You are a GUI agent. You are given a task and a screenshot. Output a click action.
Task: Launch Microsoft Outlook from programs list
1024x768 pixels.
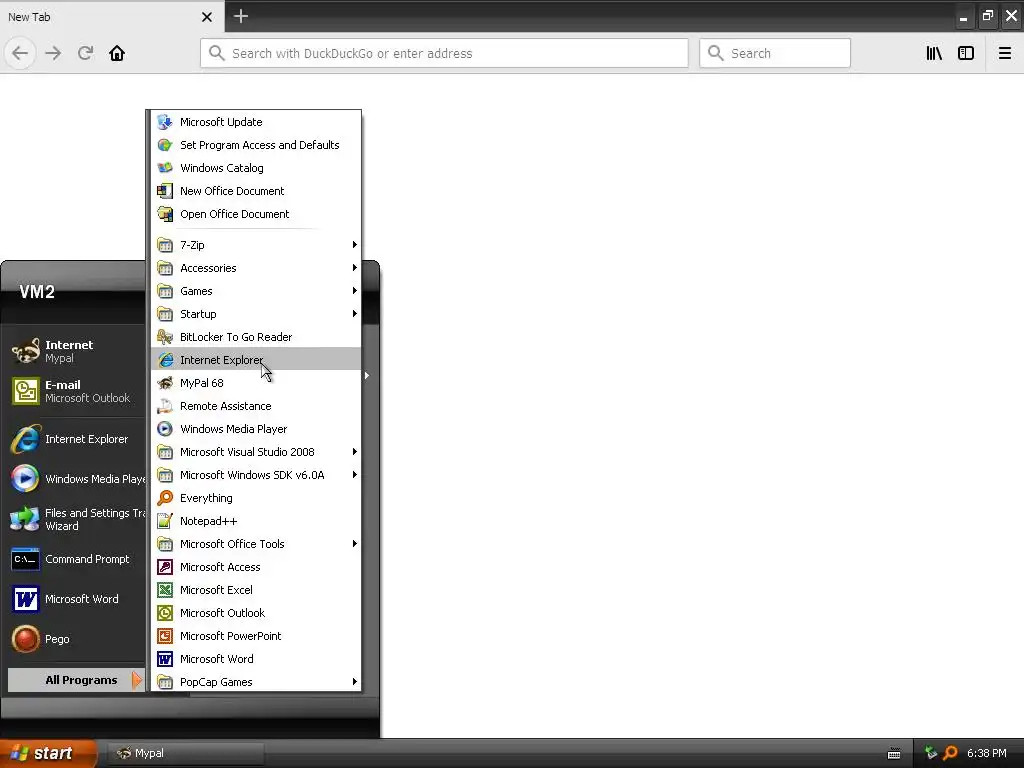pos(256,613)
